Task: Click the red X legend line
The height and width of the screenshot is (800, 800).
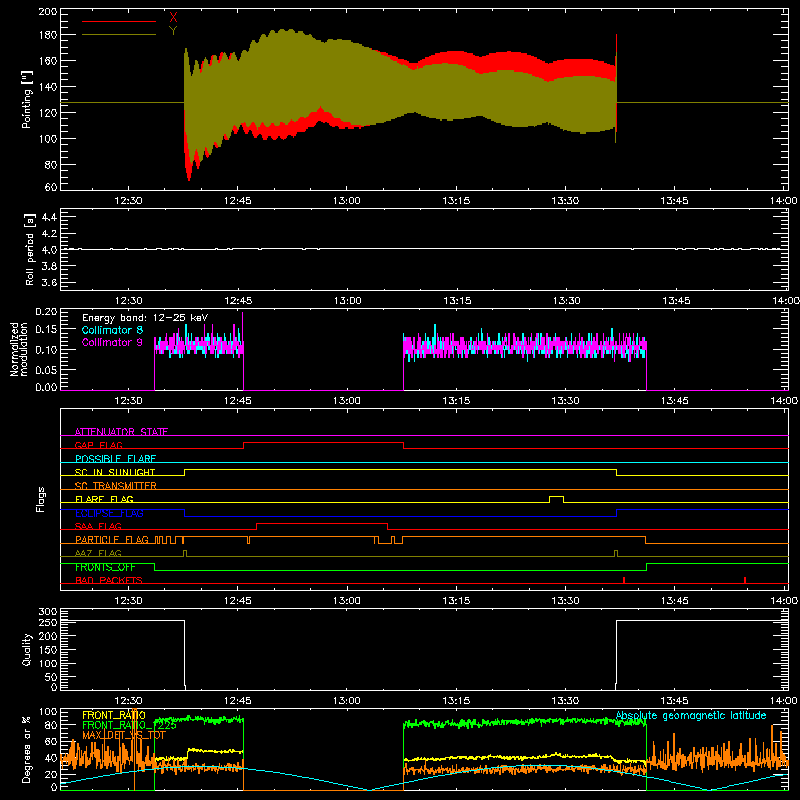Action: [119, 21]
